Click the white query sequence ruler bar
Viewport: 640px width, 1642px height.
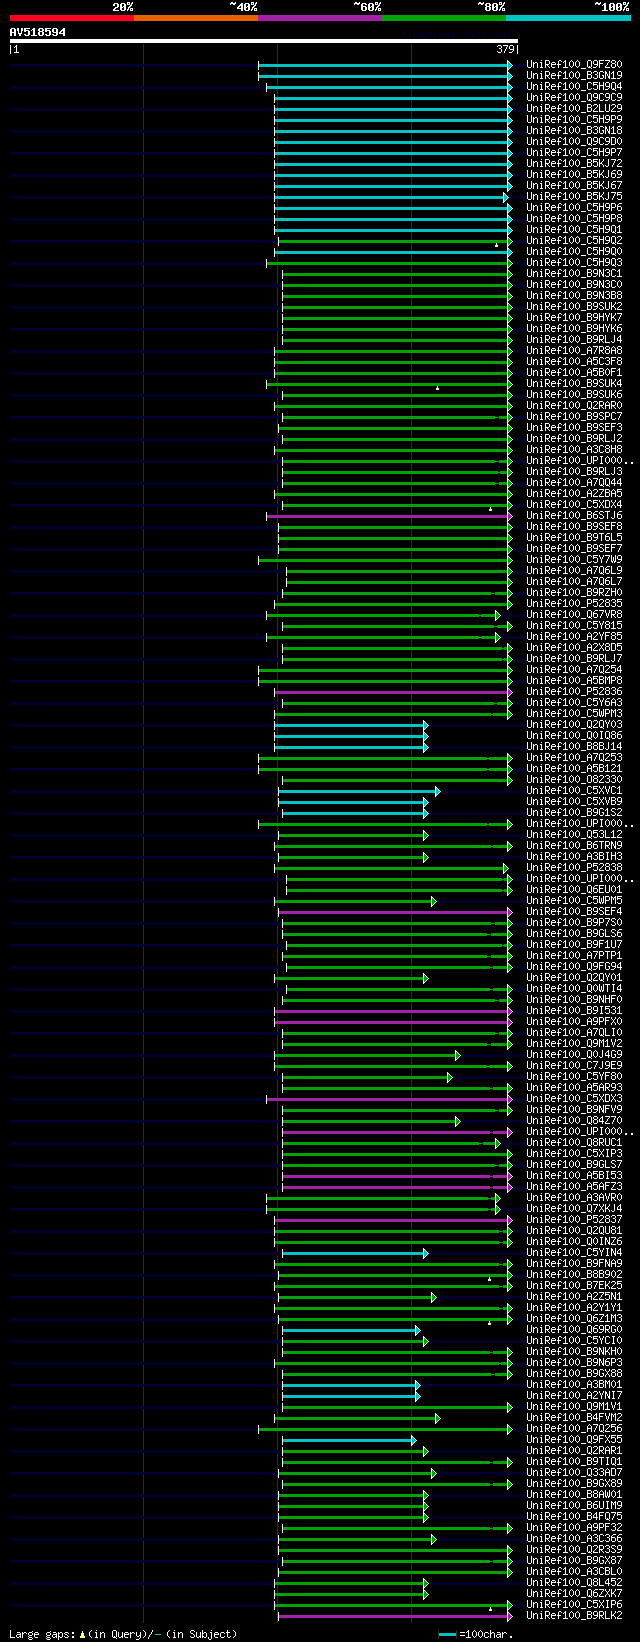263,41
